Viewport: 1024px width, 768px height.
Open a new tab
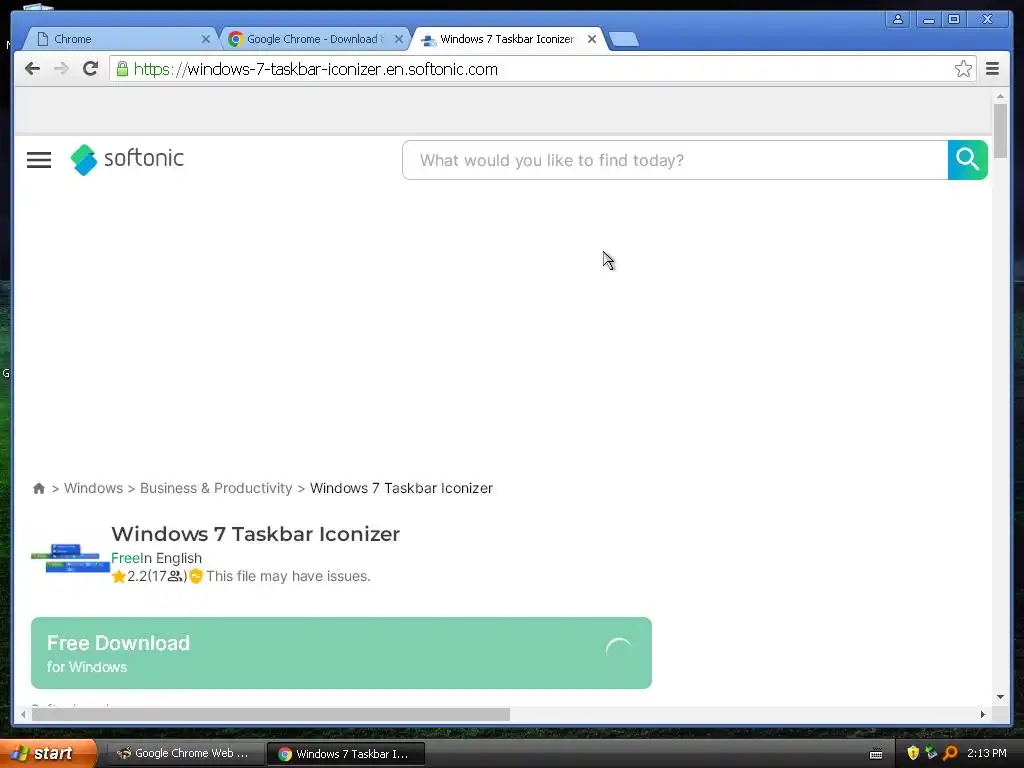coord(624,39)
